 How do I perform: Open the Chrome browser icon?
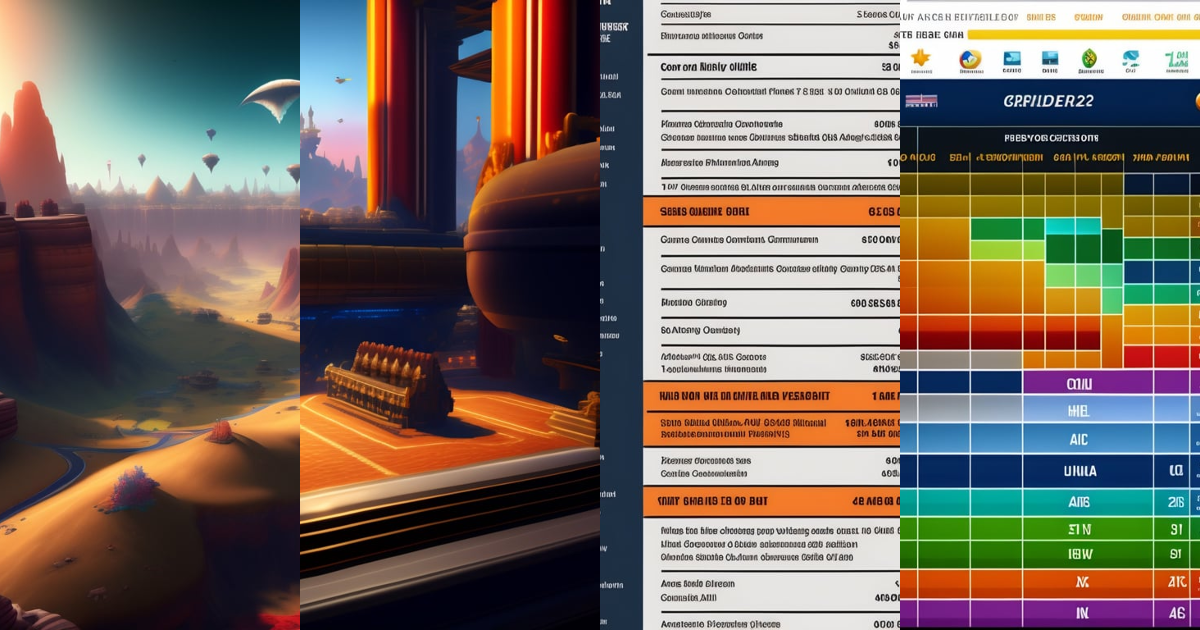click(x=970, y=58)
